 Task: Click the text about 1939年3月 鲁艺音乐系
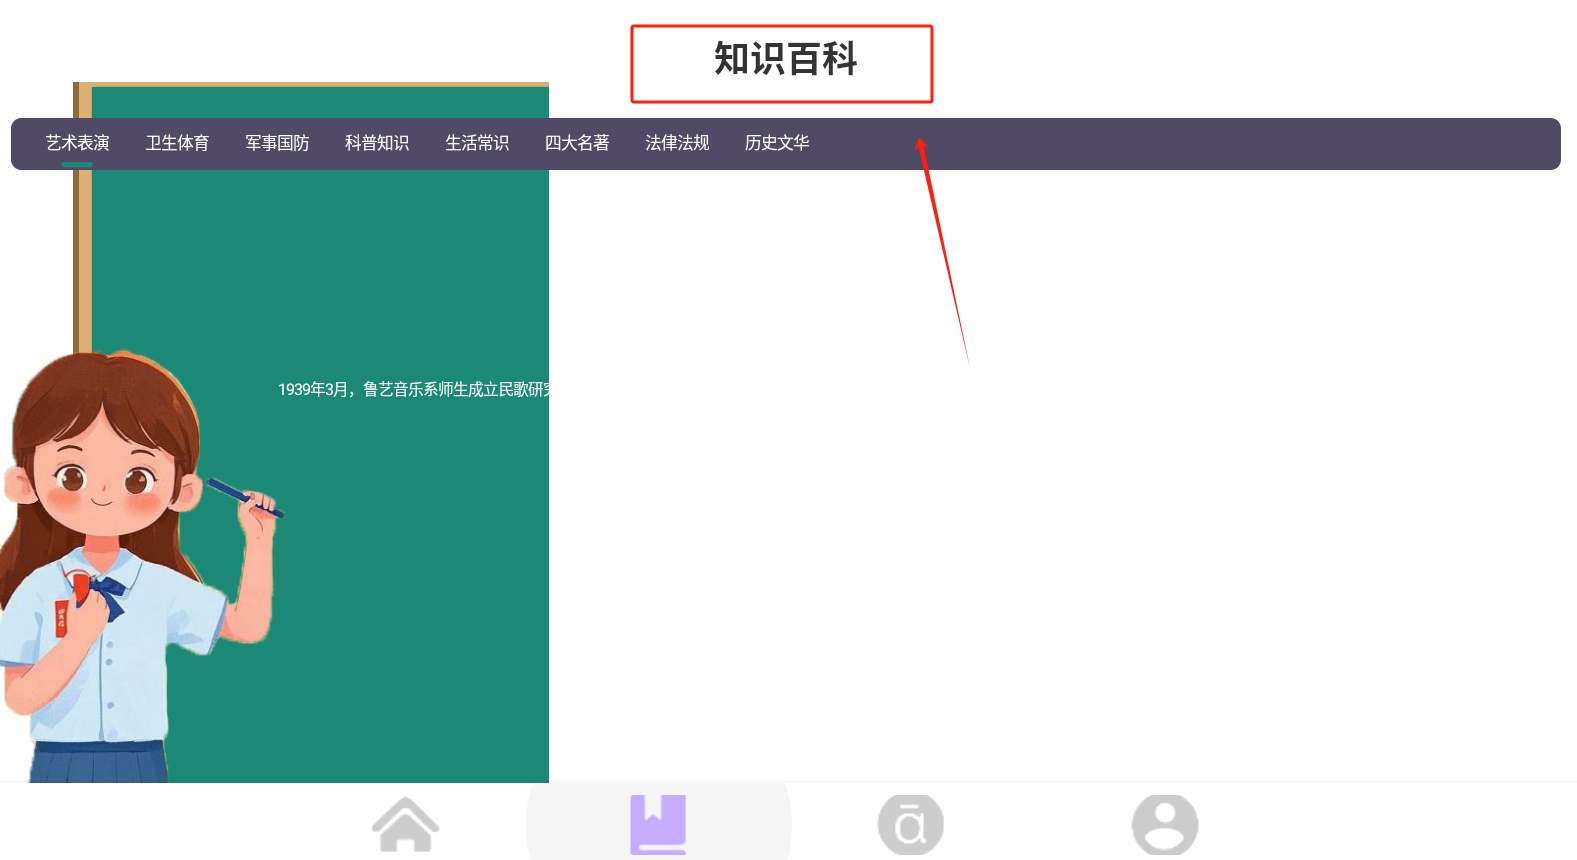point(413,389)
